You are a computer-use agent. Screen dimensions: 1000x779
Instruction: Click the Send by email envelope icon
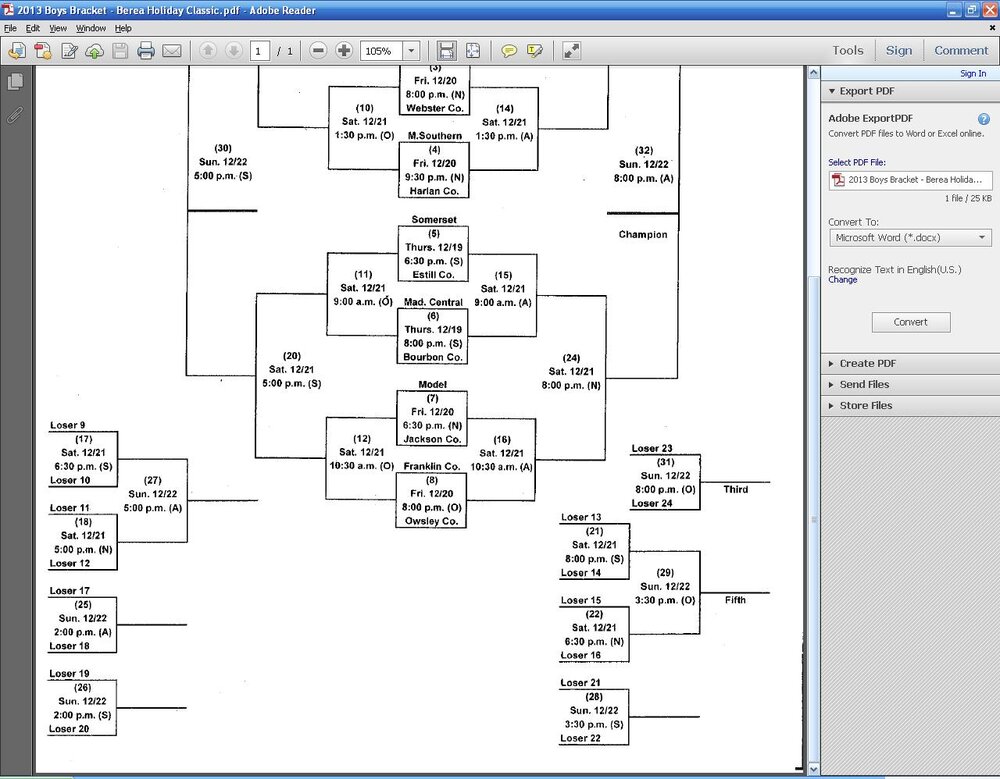coord(172,51)
